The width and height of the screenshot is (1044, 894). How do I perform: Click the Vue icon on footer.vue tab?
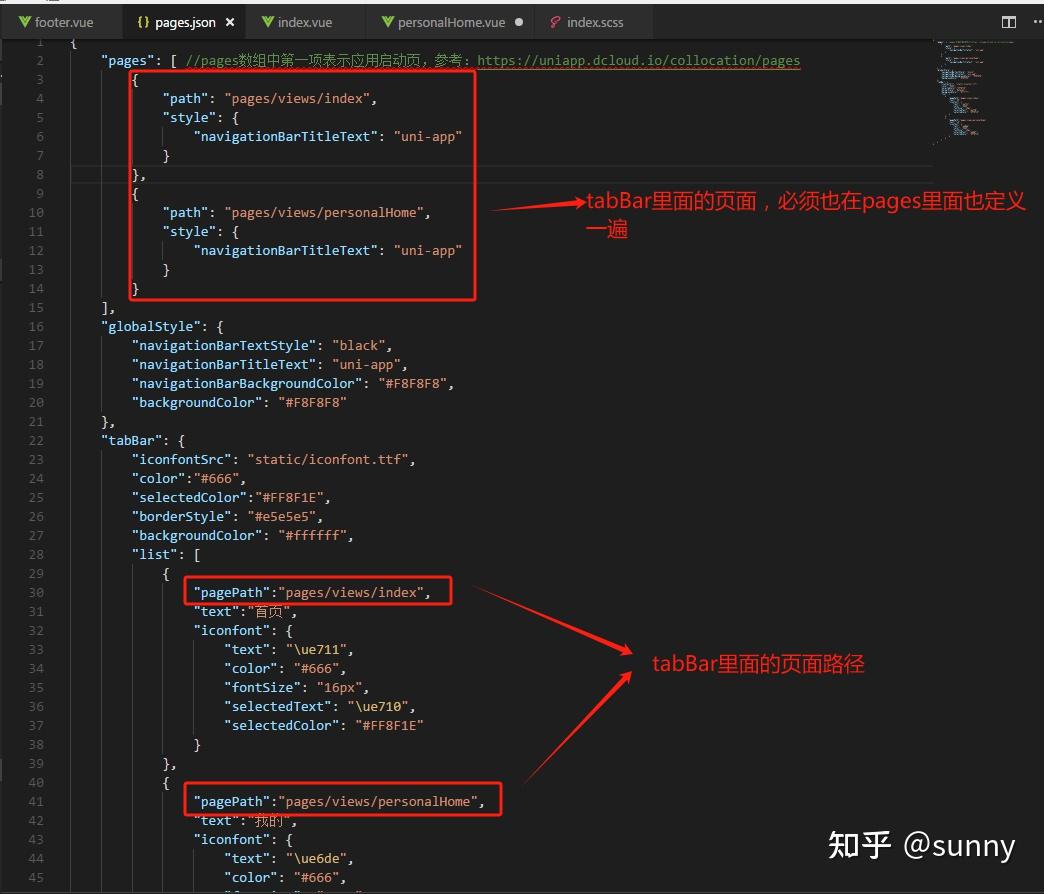[22, 21]
